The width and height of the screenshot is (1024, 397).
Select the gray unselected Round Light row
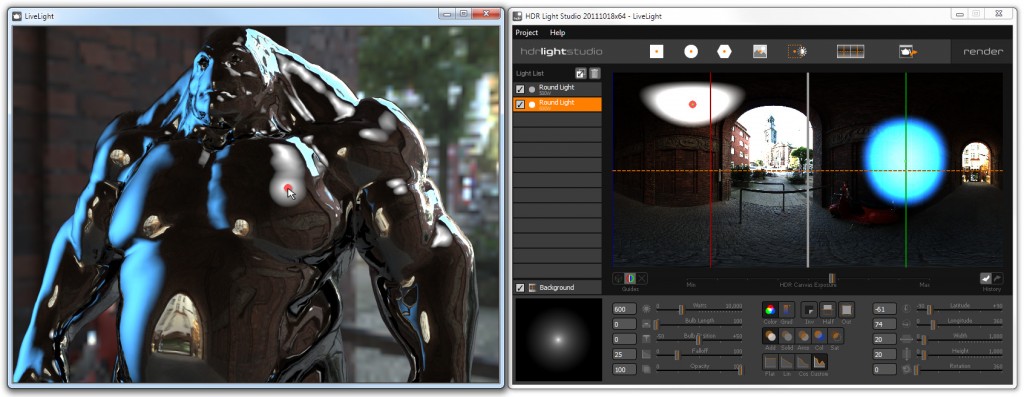(x=557, y=89)
